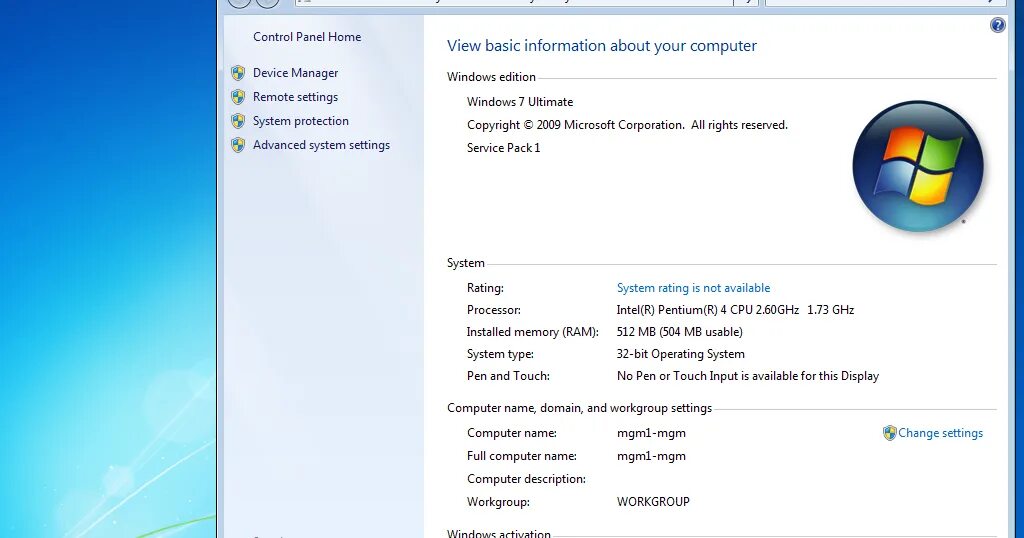Click the Workgroup label
The image size is (1024, 538).
(x=498, y=502)
